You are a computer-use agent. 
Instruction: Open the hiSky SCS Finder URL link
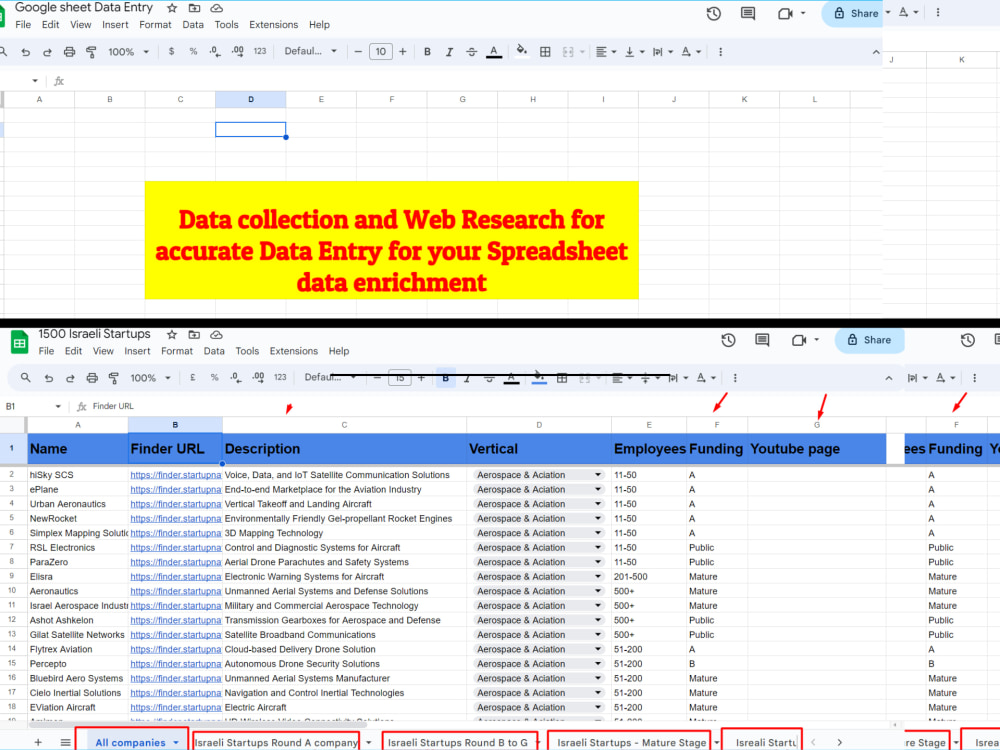coord(175,474)
